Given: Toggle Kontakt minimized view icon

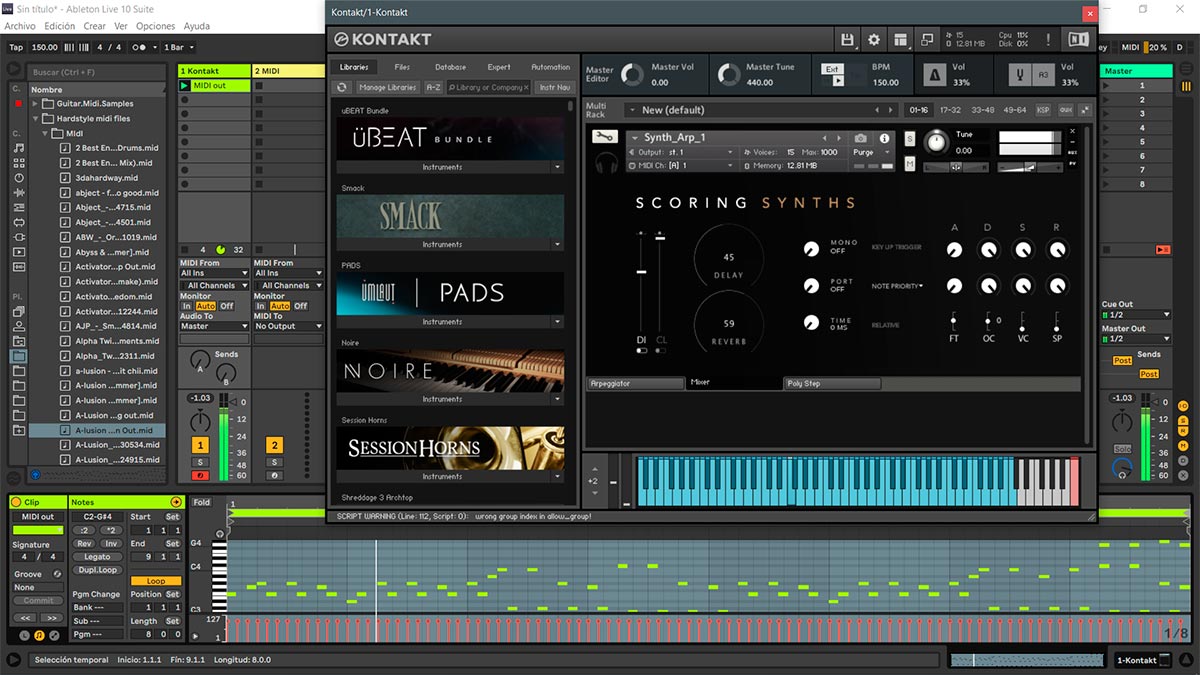Looking at the screenshot, I should coord(927,39).
